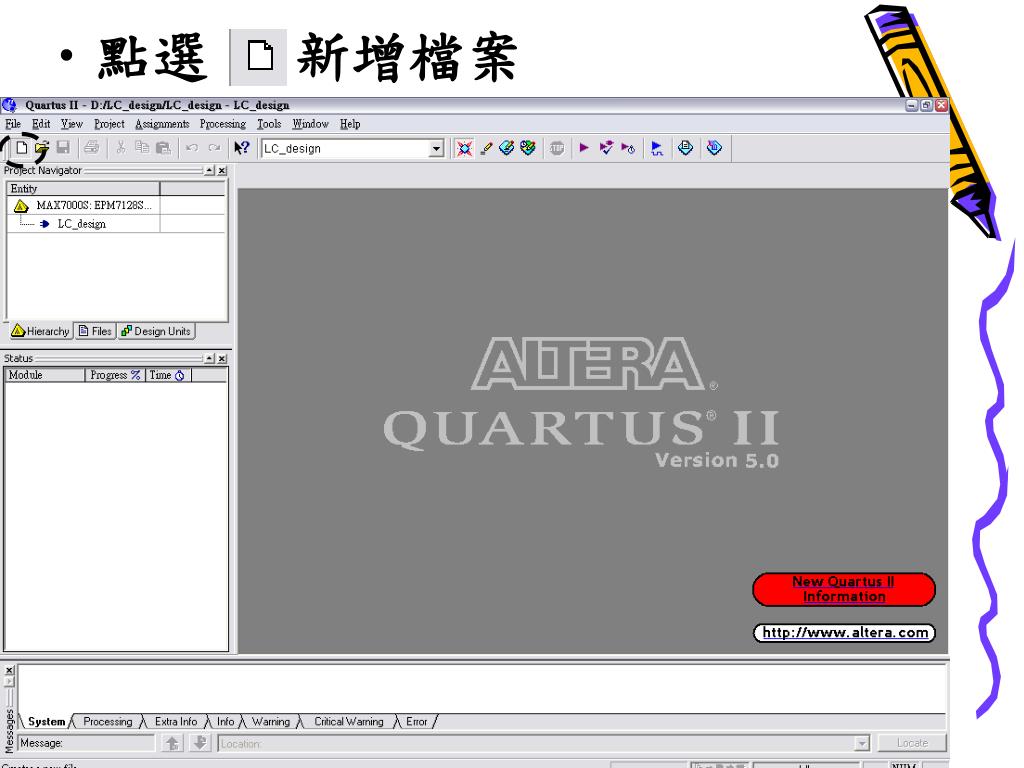Click the Cut scissors icon
Viewport: 1024px width, 768px height.
(121, 148)
